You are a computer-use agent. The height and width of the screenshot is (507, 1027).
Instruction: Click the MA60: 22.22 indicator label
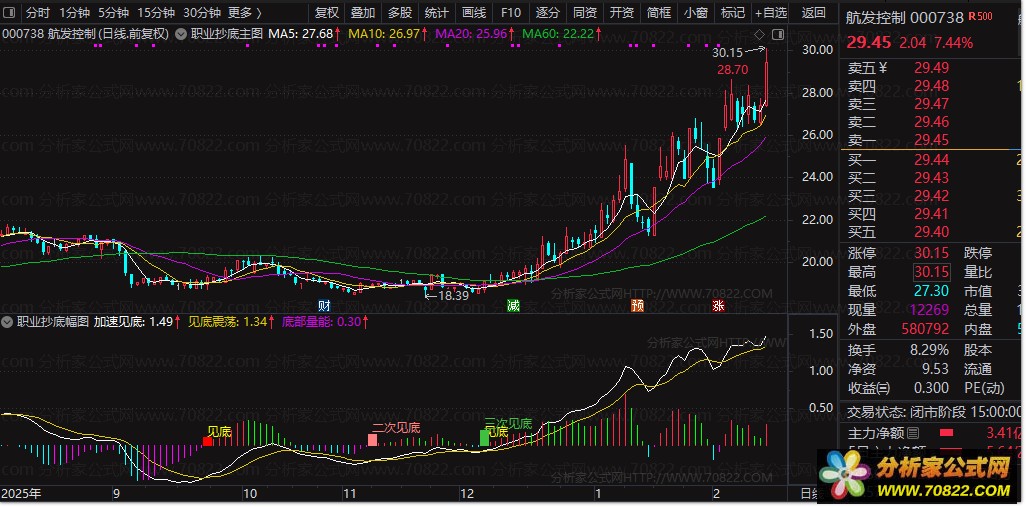pyautogui.click(x=561, y=33)
